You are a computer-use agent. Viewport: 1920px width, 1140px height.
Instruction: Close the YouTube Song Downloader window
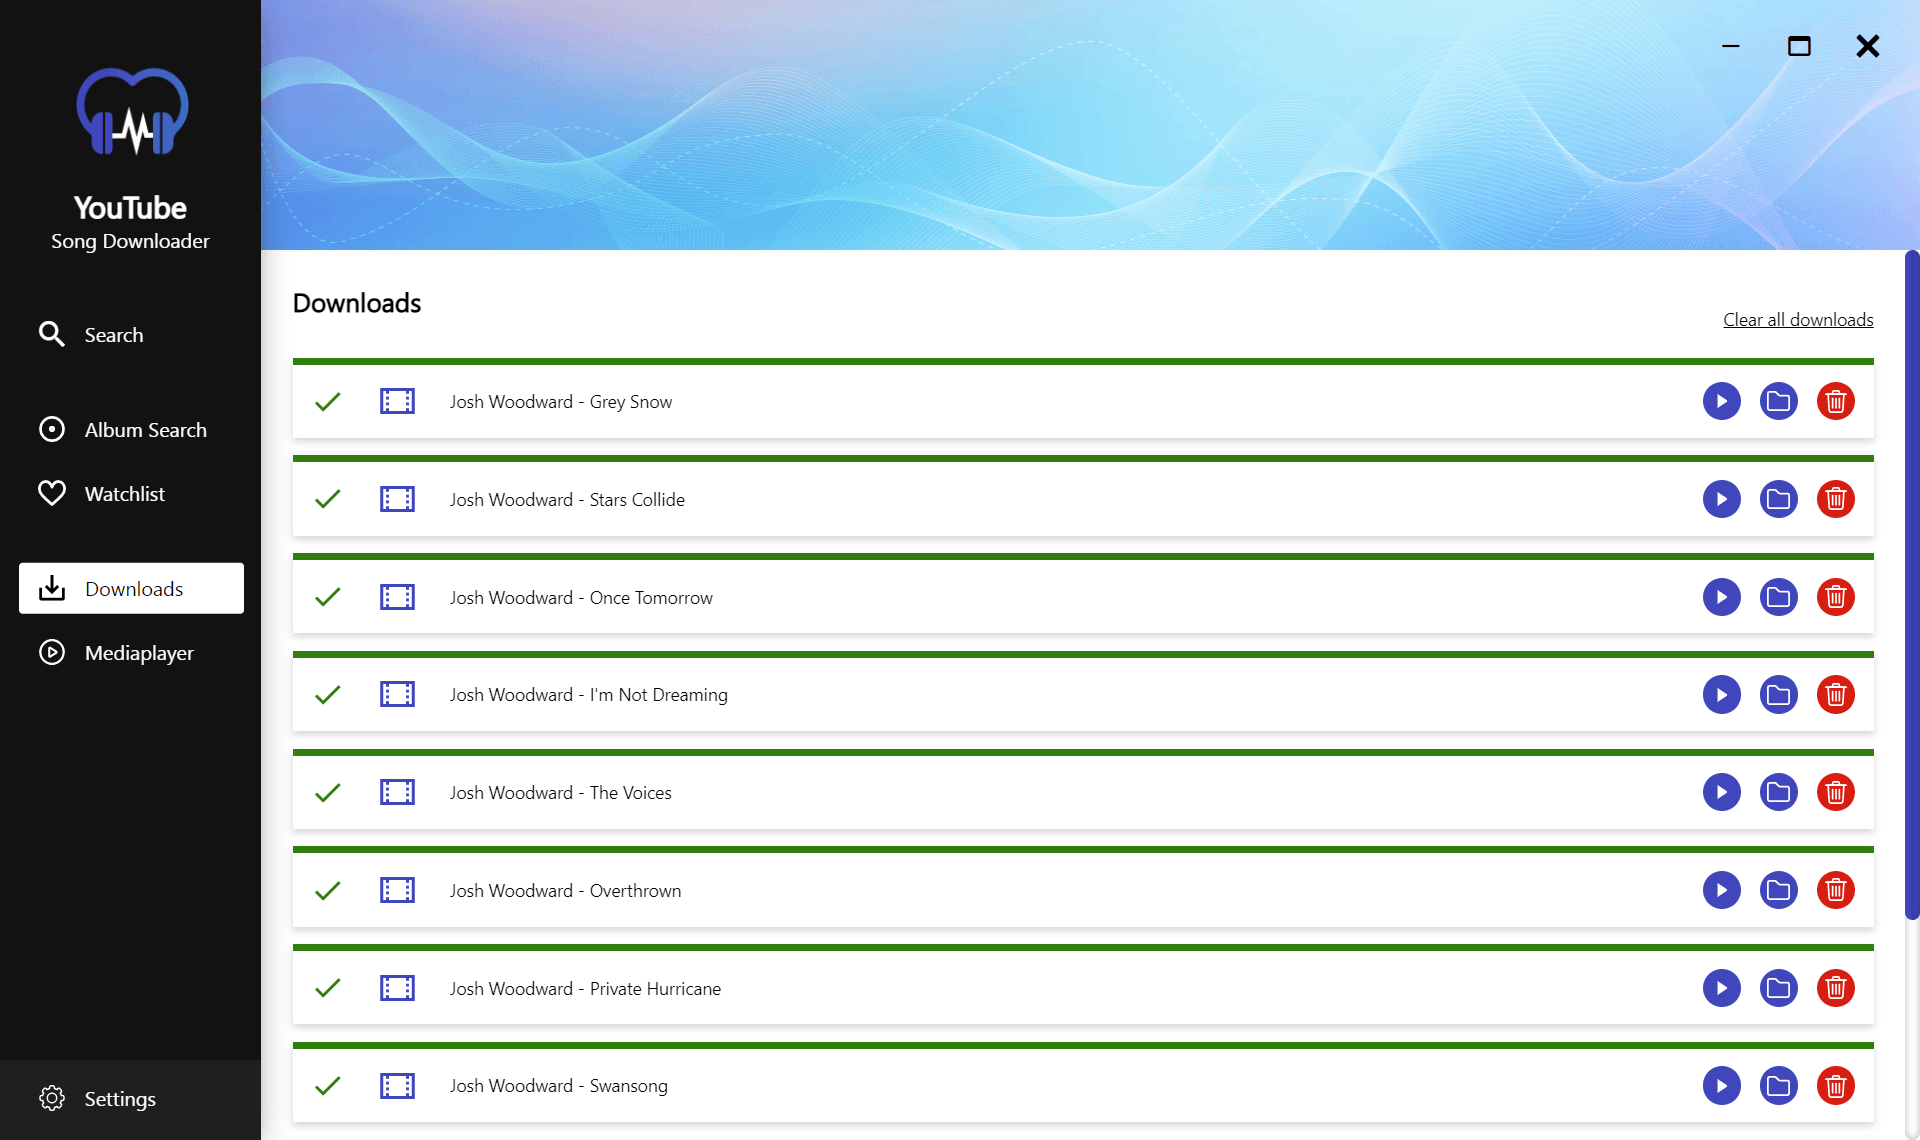(1867, 46)
